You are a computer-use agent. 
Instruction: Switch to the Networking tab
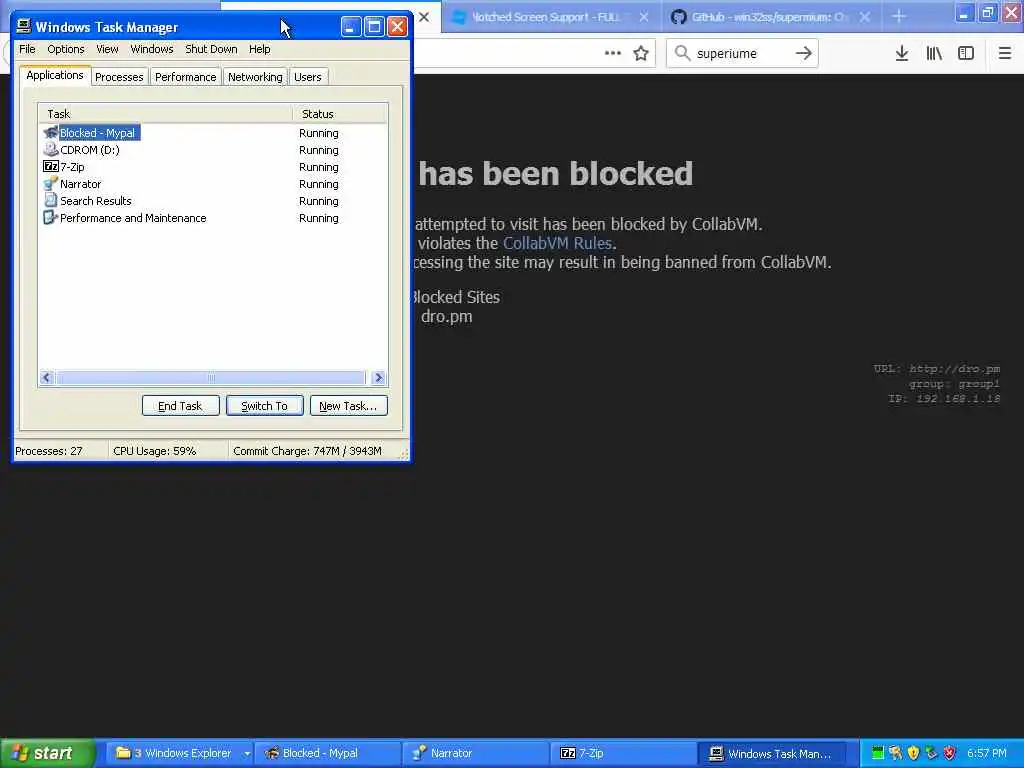(255, 77)
